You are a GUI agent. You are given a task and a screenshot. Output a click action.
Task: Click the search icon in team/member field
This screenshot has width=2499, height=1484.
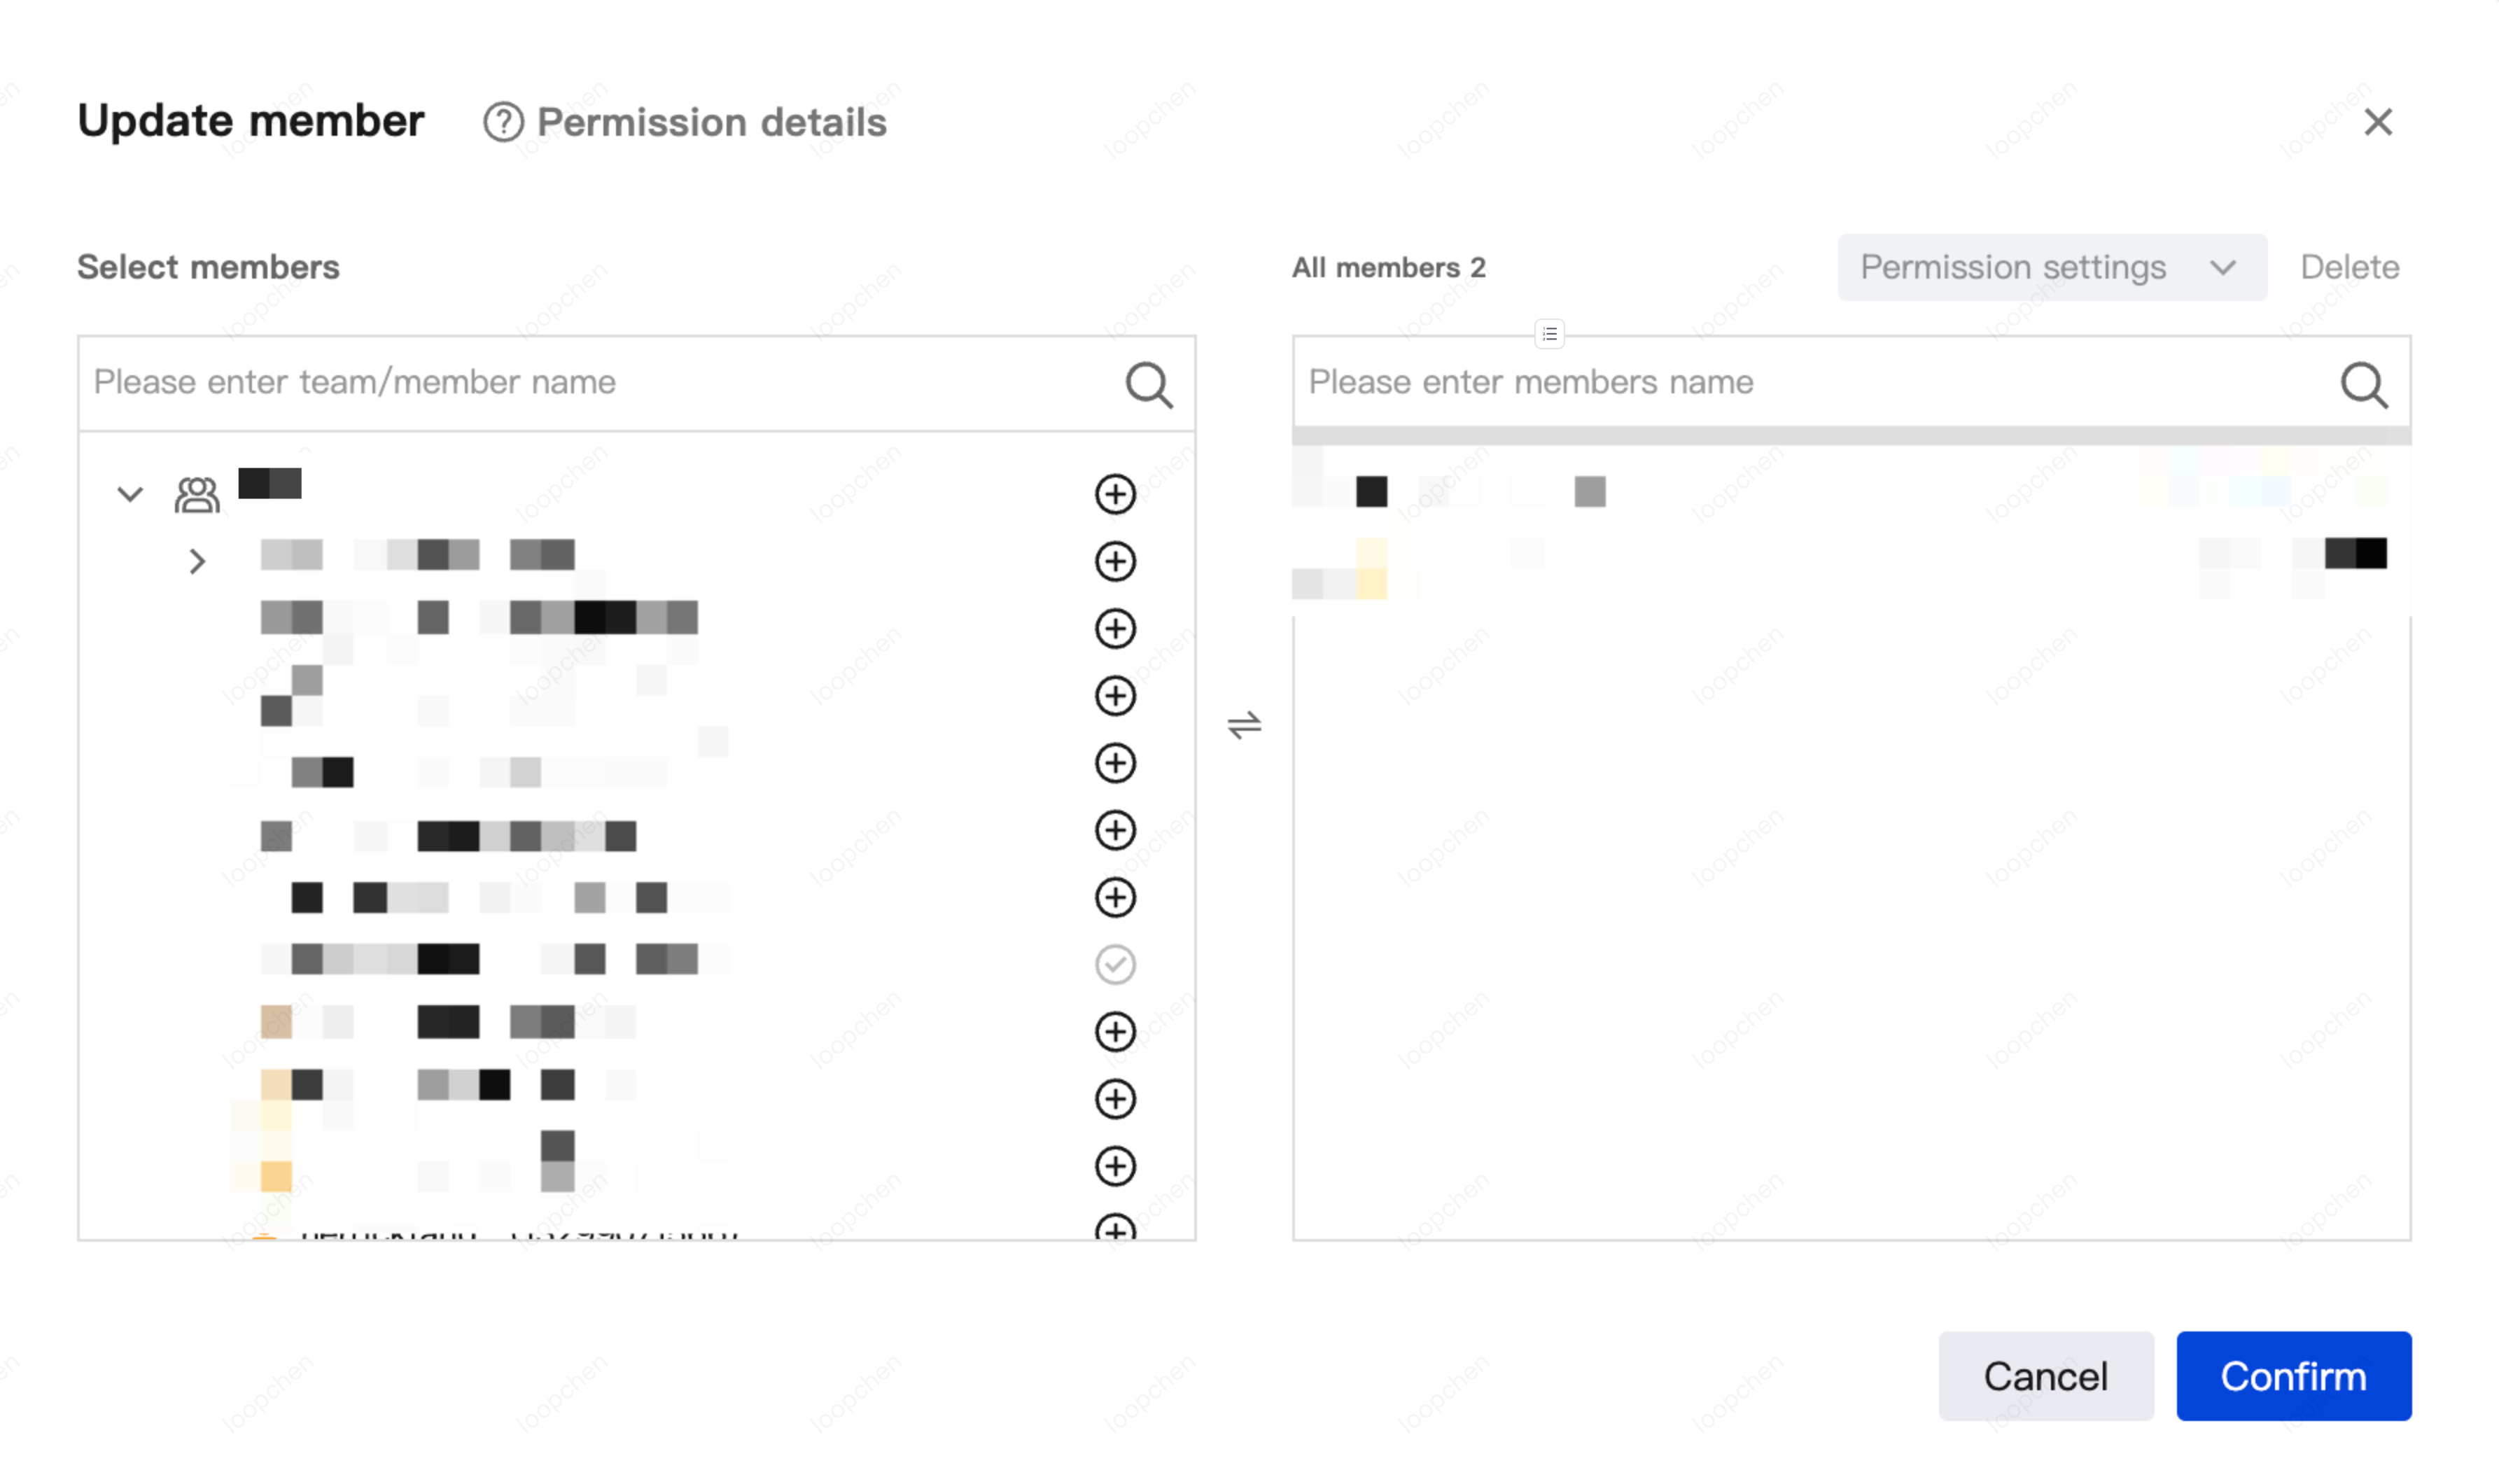click(x=1148, y=384)
